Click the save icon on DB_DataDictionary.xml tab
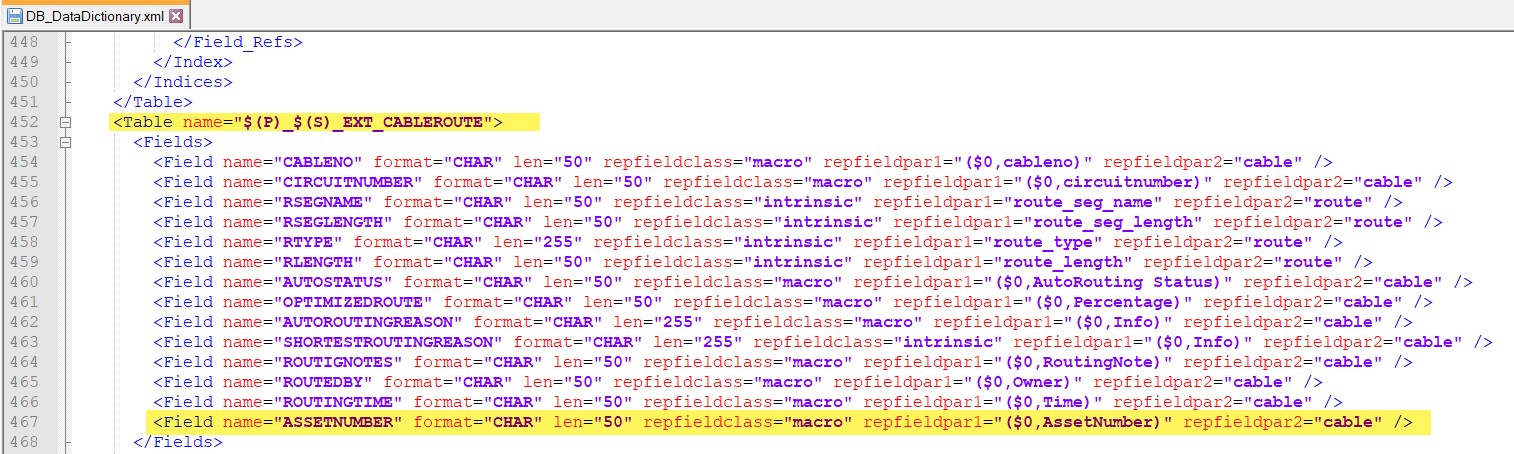The width and height of the screenshot is (1514, 454). 15,16
